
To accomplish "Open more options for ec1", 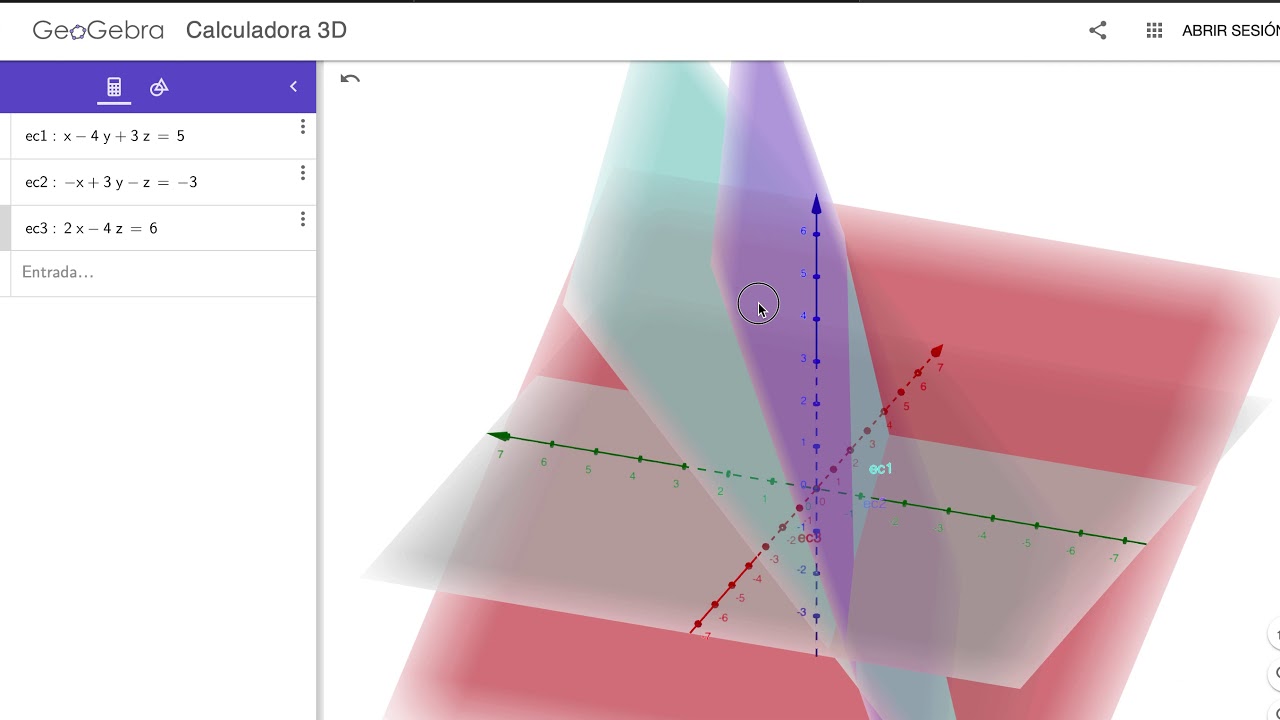I will (x=302, y=127).
